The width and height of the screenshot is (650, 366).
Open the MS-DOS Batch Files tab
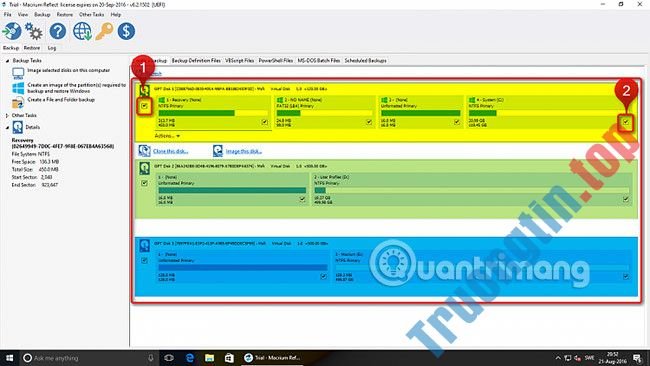point(319,61)
